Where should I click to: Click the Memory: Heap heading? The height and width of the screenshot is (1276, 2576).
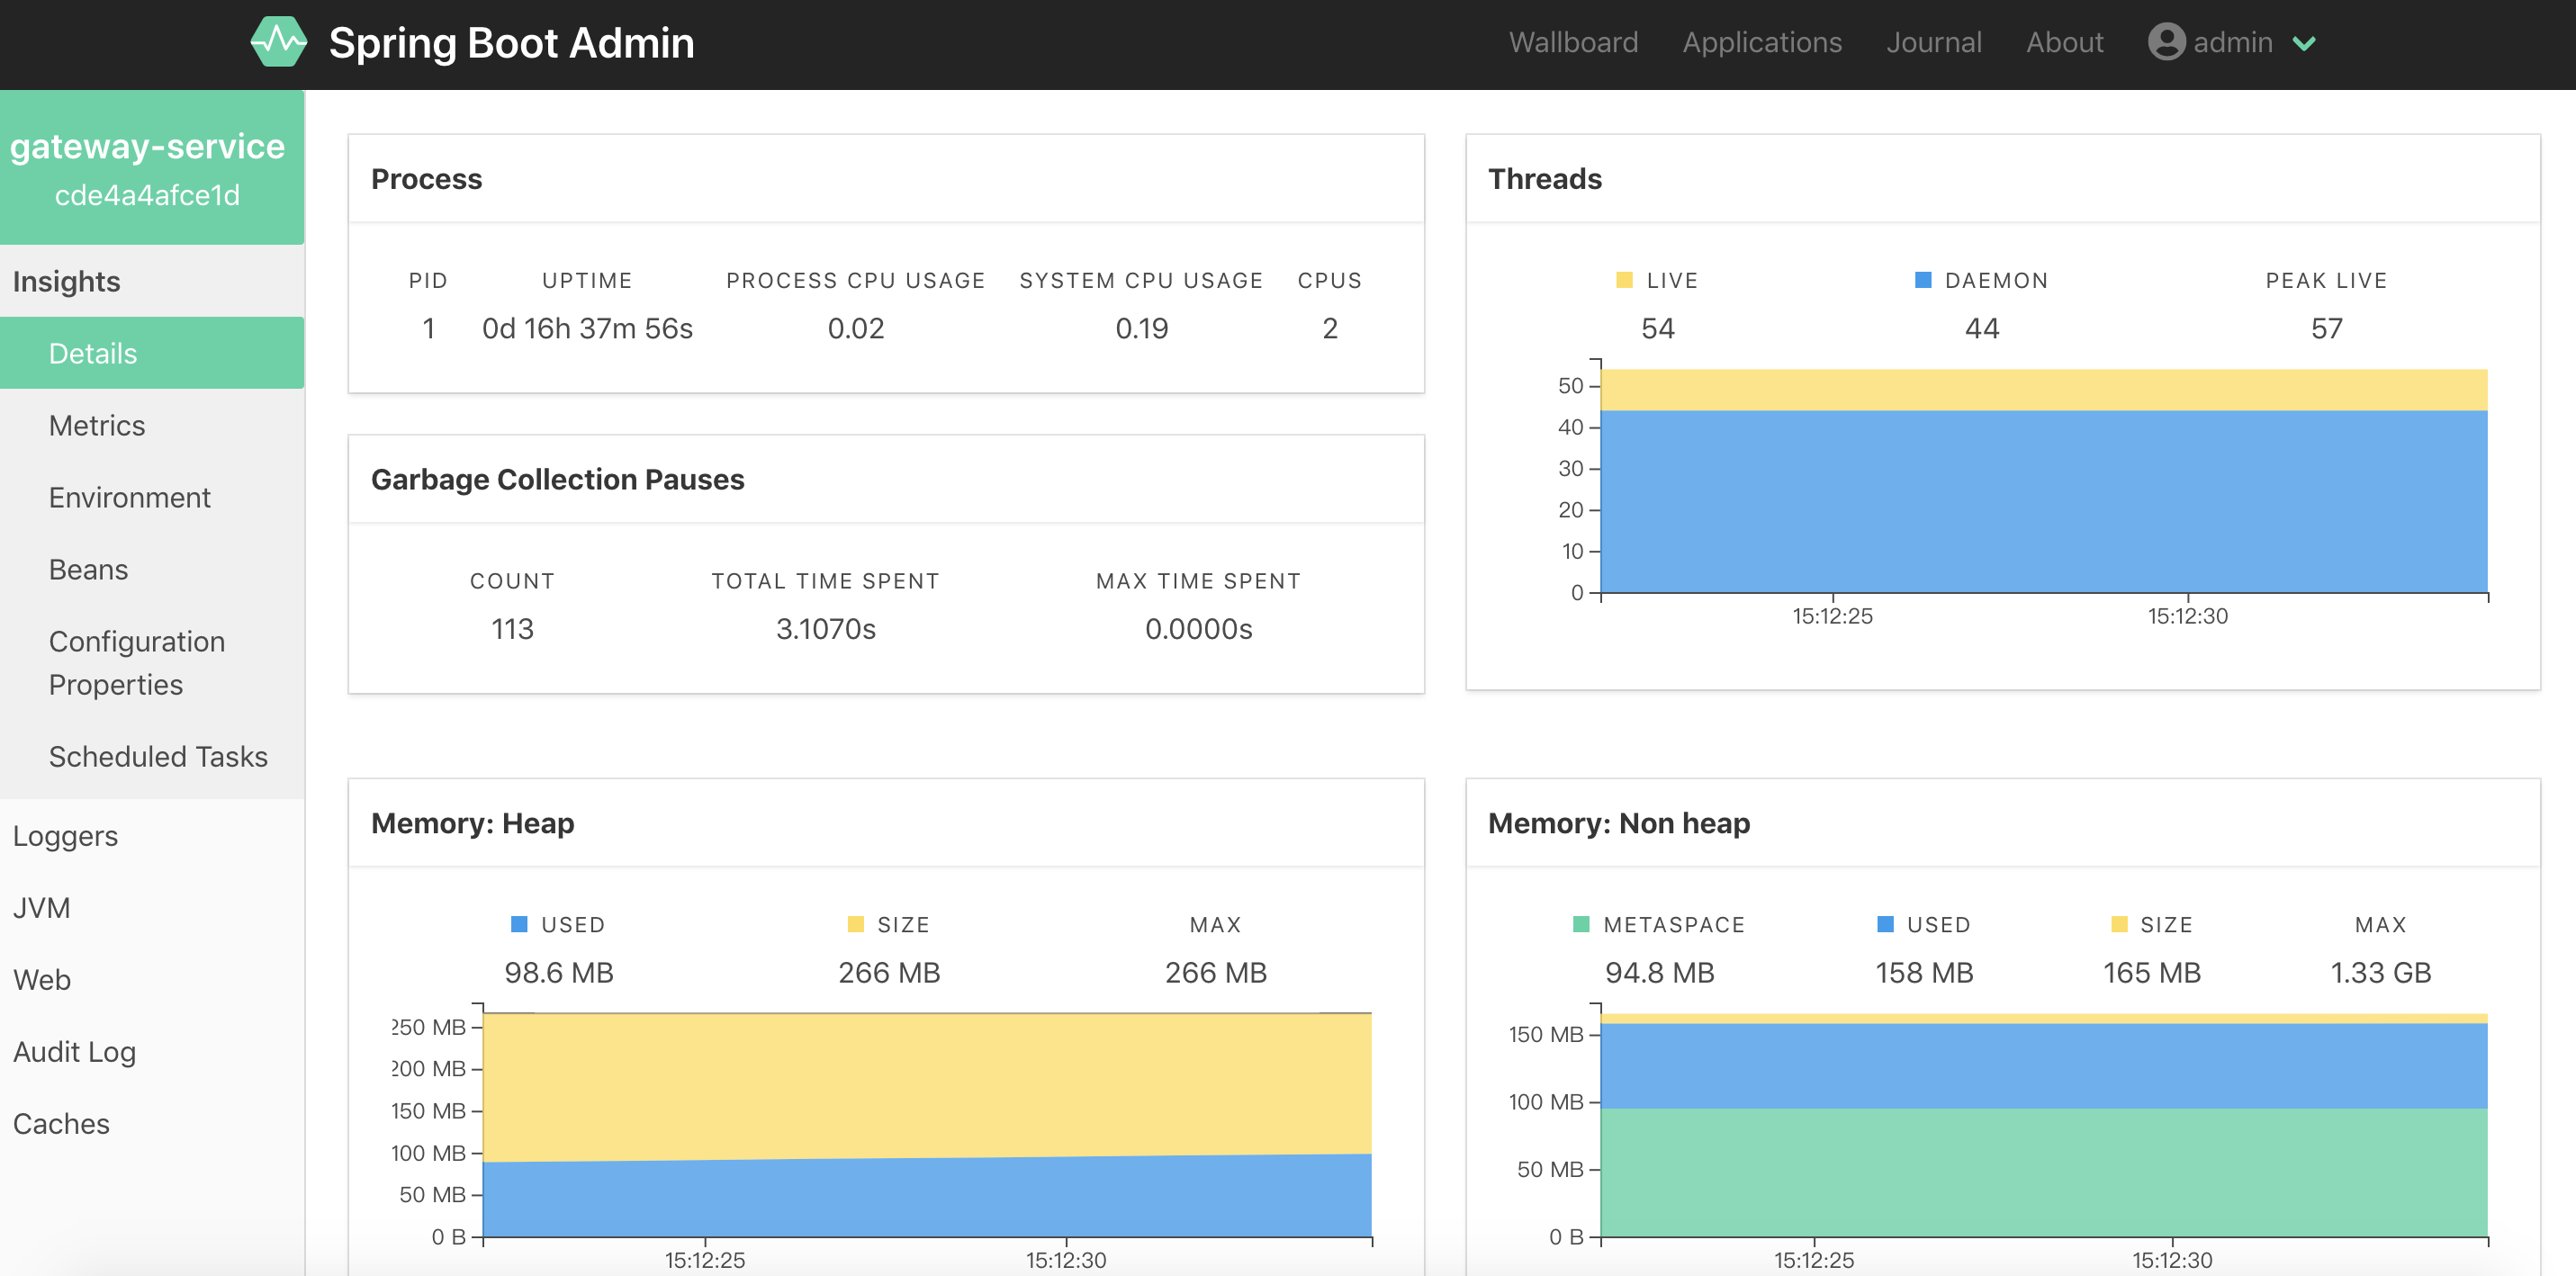(x=472, y=823)
